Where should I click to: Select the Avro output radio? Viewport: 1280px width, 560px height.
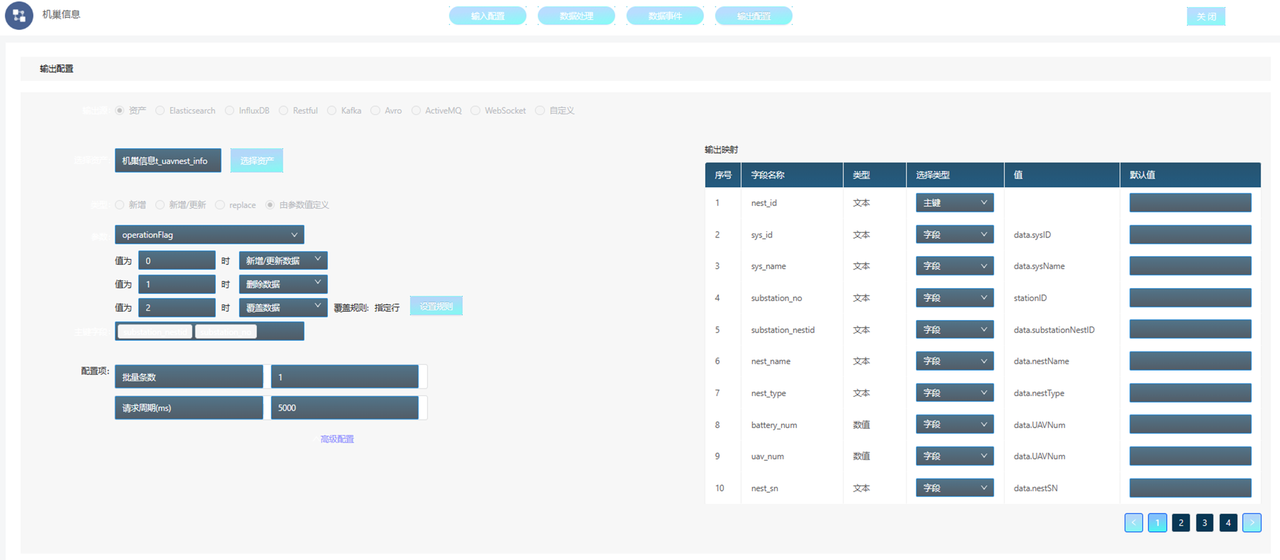click(x=376, y=110)
